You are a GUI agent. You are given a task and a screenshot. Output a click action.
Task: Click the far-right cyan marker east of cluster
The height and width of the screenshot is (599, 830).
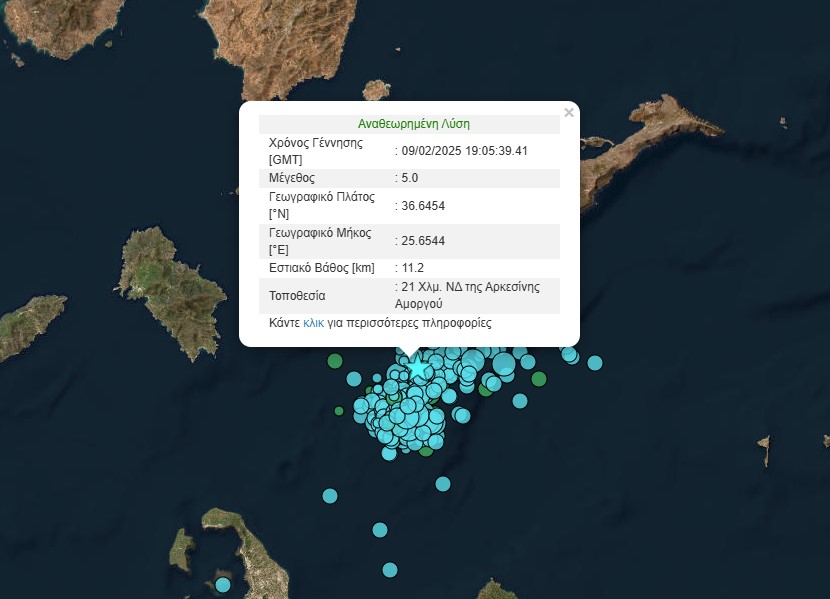pos(595,362)
